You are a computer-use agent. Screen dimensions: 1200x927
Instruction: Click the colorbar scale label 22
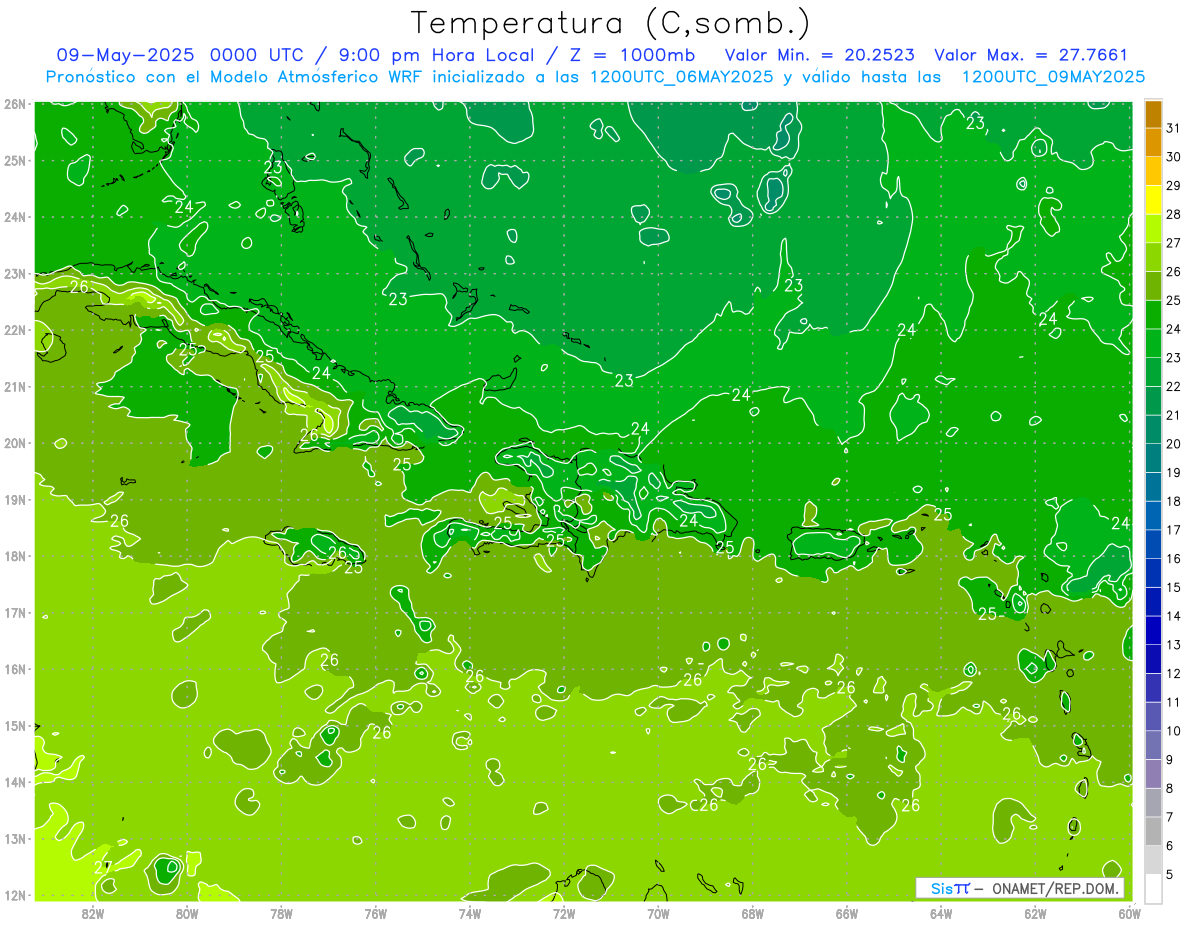(1173, 387)
